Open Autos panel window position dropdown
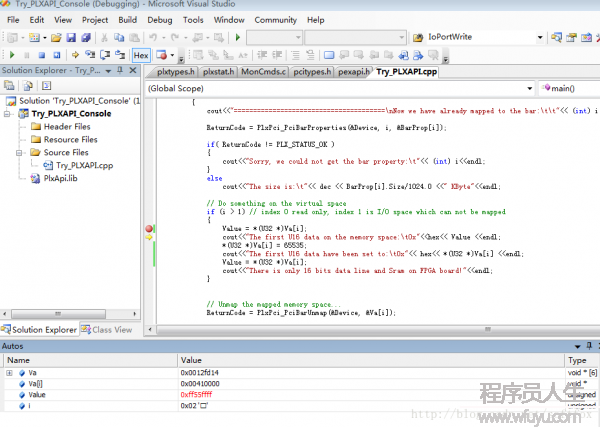 coord(577,346)
